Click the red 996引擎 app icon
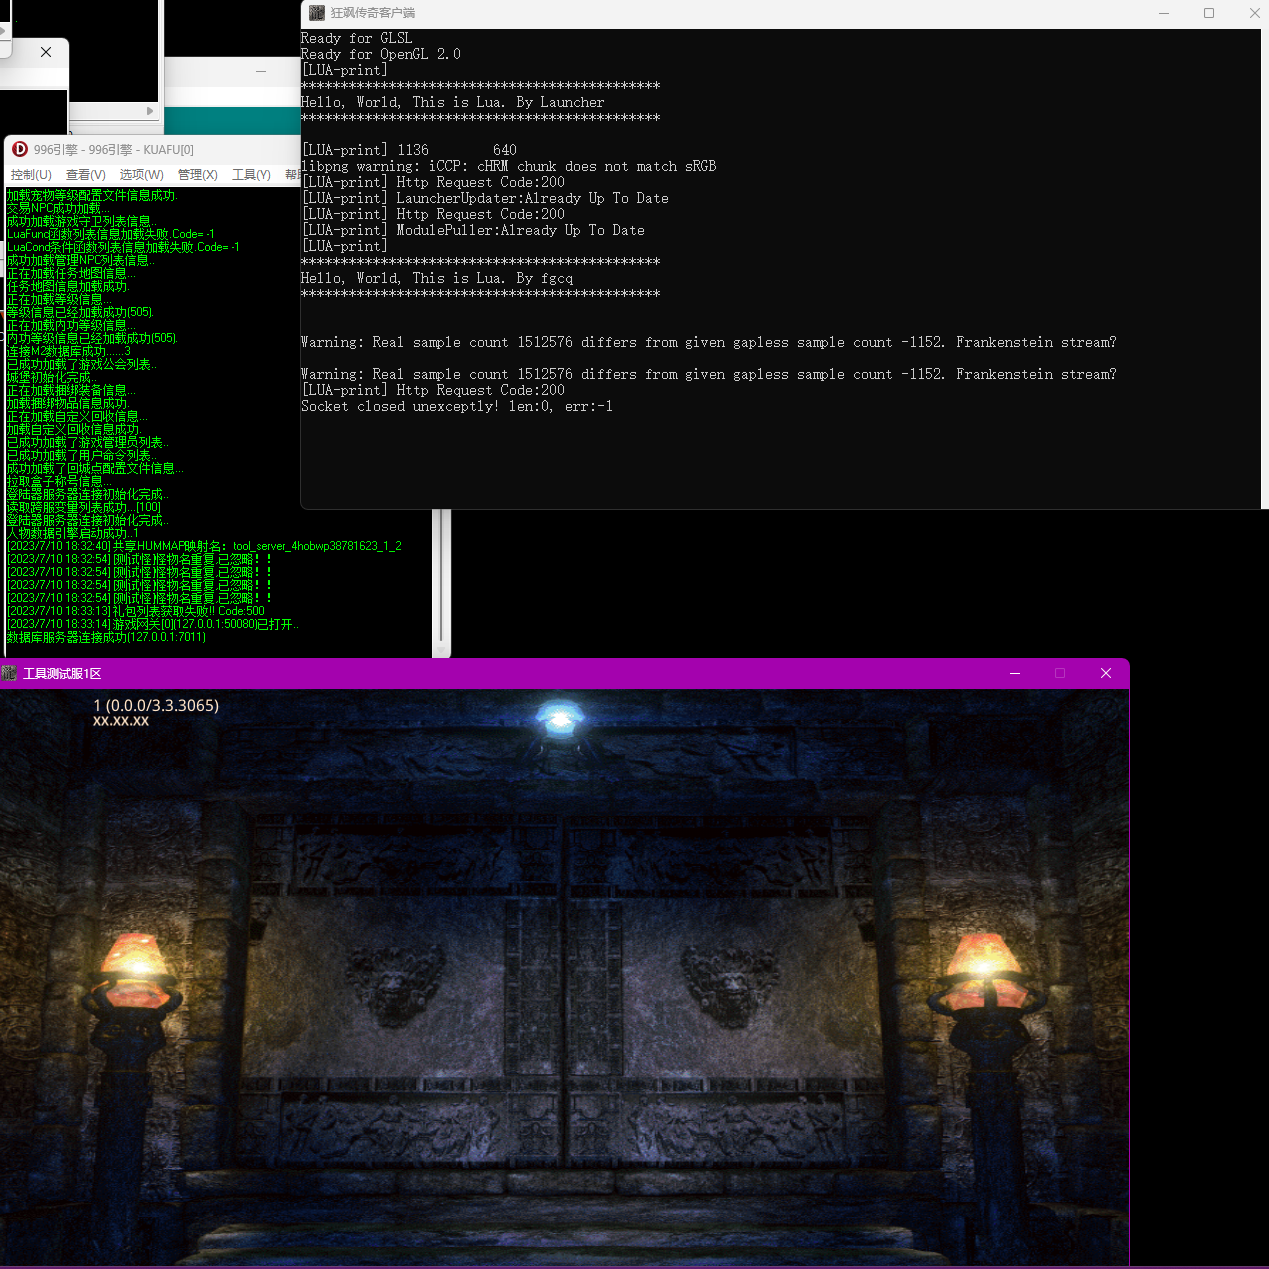Screen dimensions: 1269x1269 [x=20, y=149]
